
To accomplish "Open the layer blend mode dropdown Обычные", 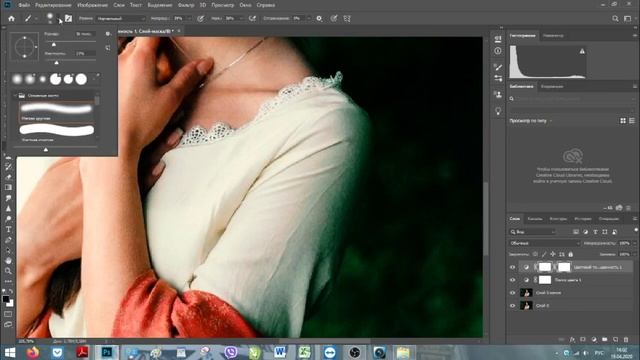I will [545, 243].
